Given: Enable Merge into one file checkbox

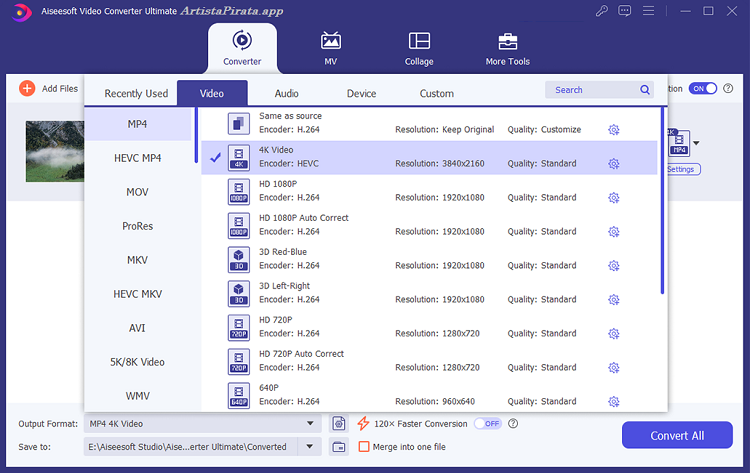Looking at the screenshot, I should click(364, 447).
